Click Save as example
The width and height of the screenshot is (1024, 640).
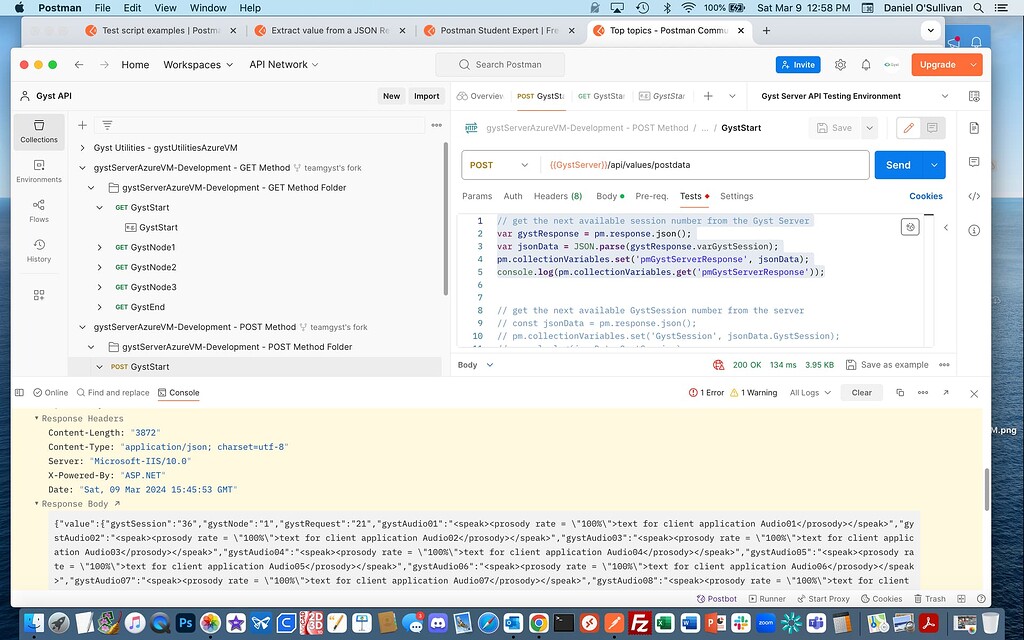[888, 364]
